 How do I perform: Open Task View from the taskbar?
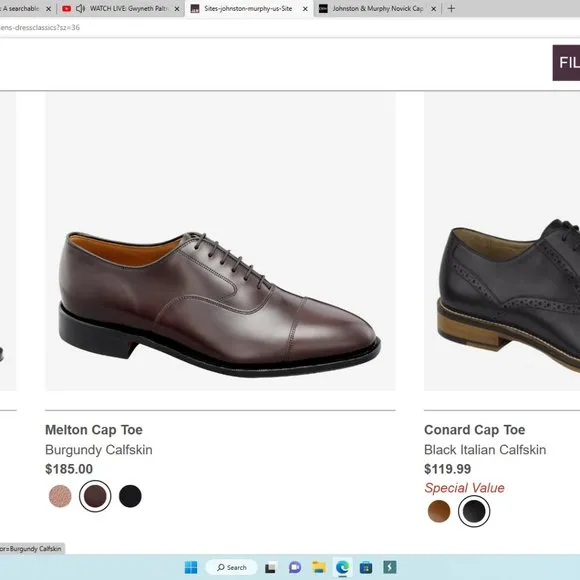pos(270,567)
